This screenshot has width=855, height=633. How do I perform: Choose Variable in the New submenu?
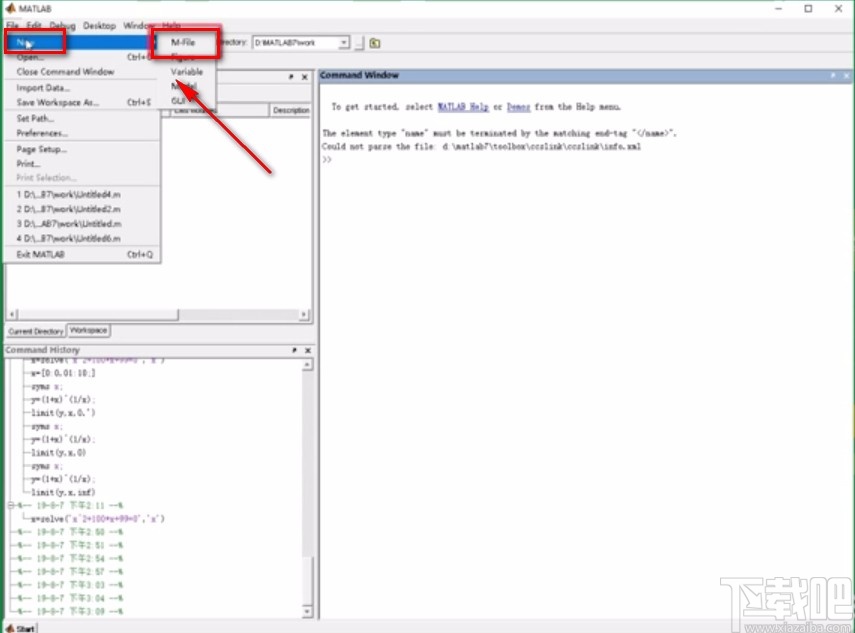[x=187, y=72]
